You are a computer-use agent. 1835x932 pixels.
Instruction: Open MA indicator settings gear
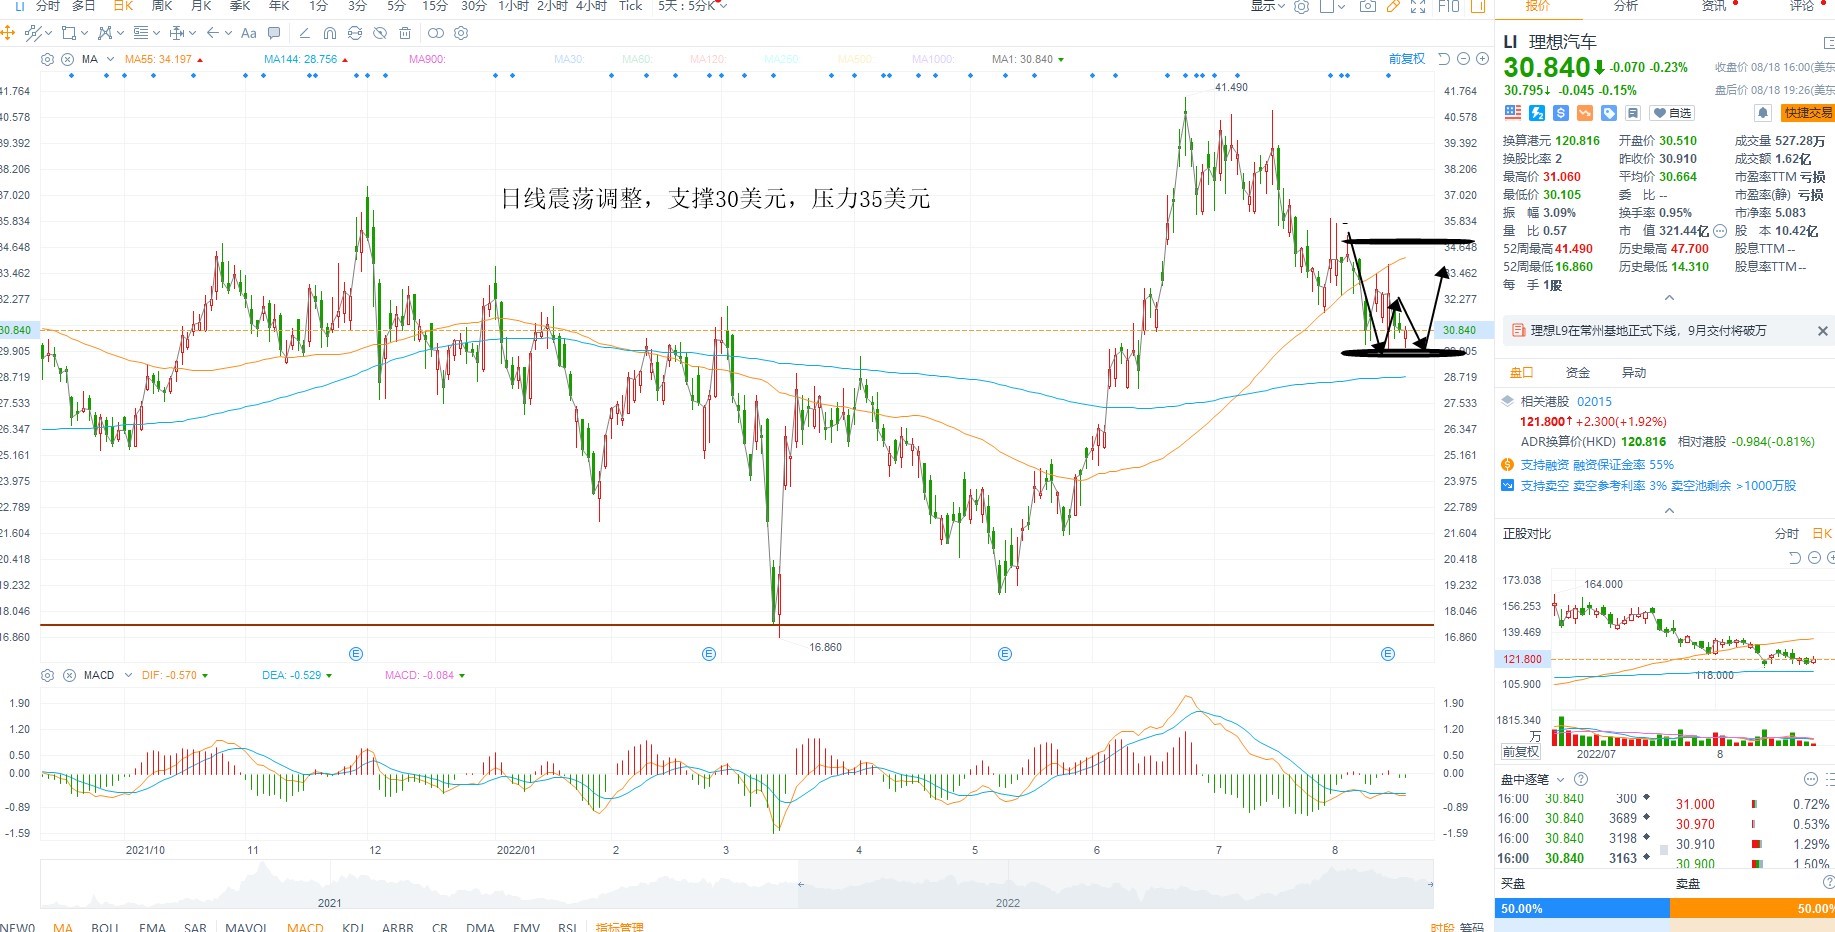[x=47, y=59]
